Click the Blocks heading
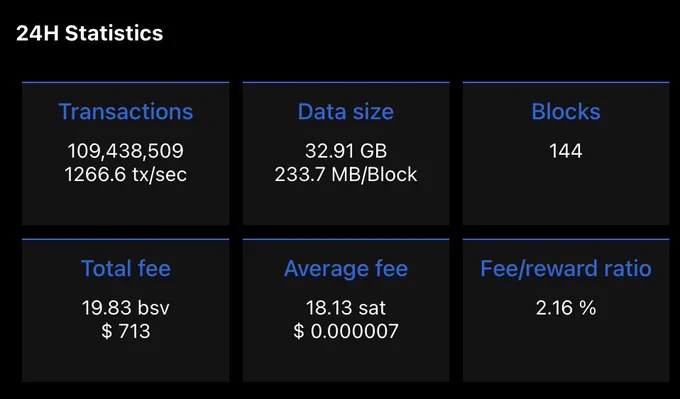The height and width of the screenshot is (399, 680). pyautogui.click(x=566, y=112)
